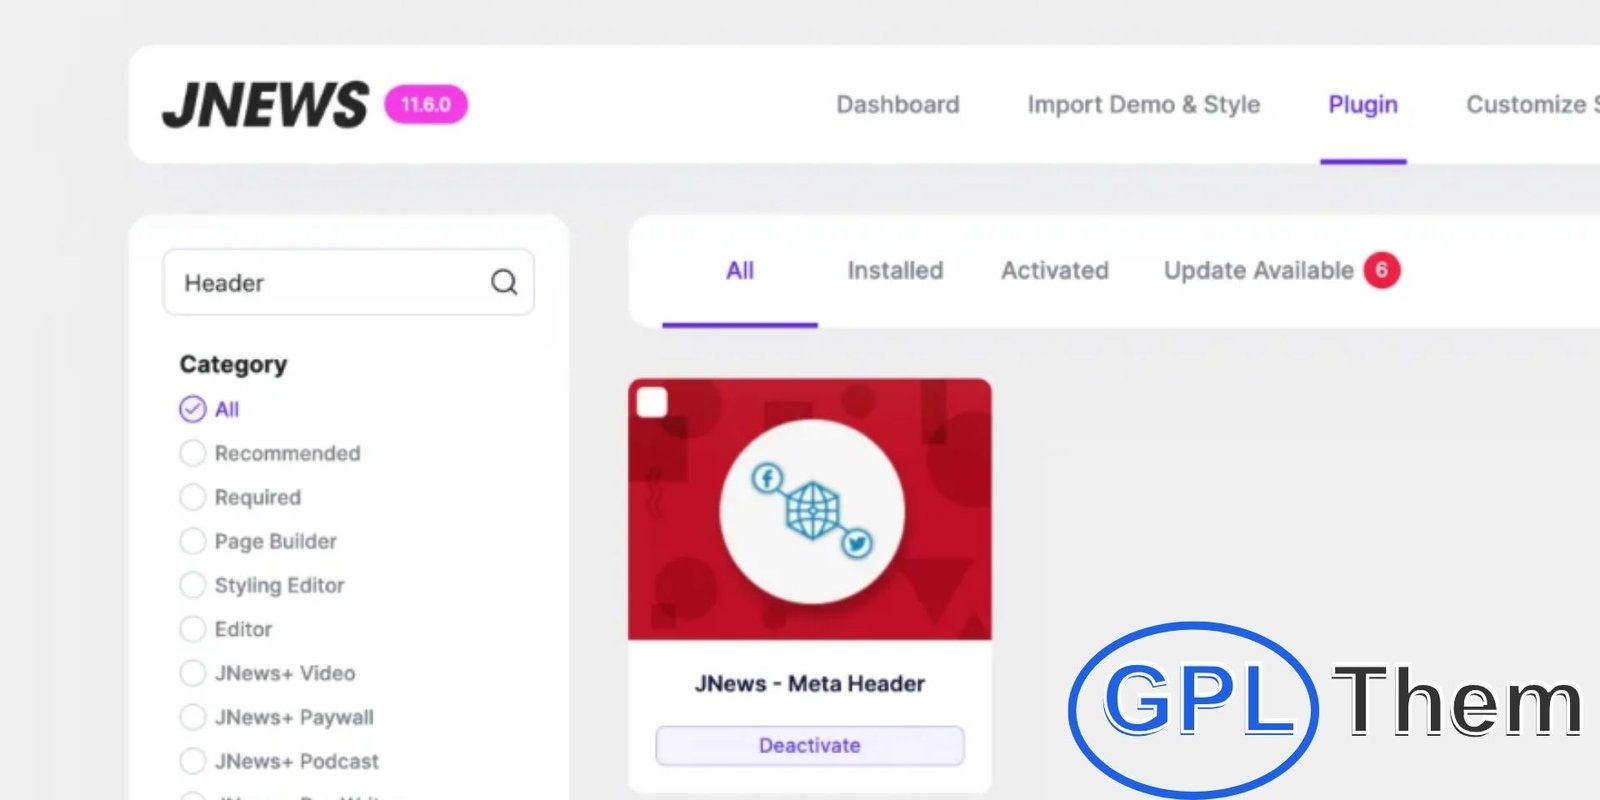The image size is (1600, 800).
Task: Filter by JNews+ Podcast category
Action: click(192, 761)
